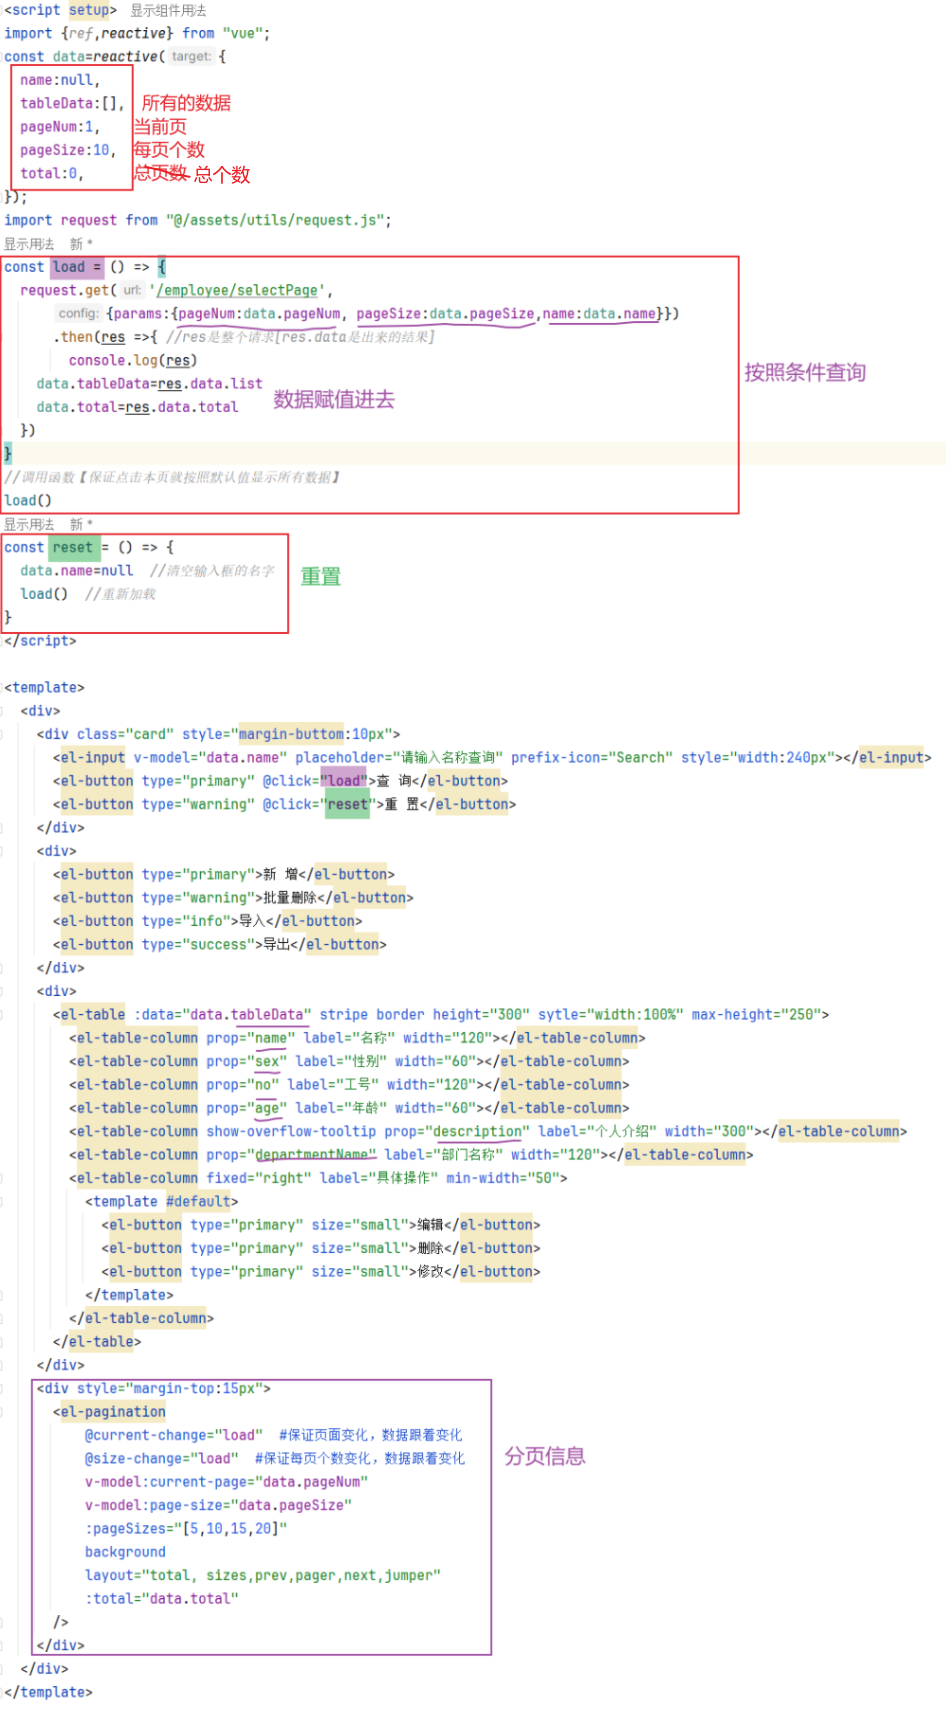Screen dimensions: 946x1718
Task: Open the '@/assets/utils/request.js' import path
Action: (274, 220)
